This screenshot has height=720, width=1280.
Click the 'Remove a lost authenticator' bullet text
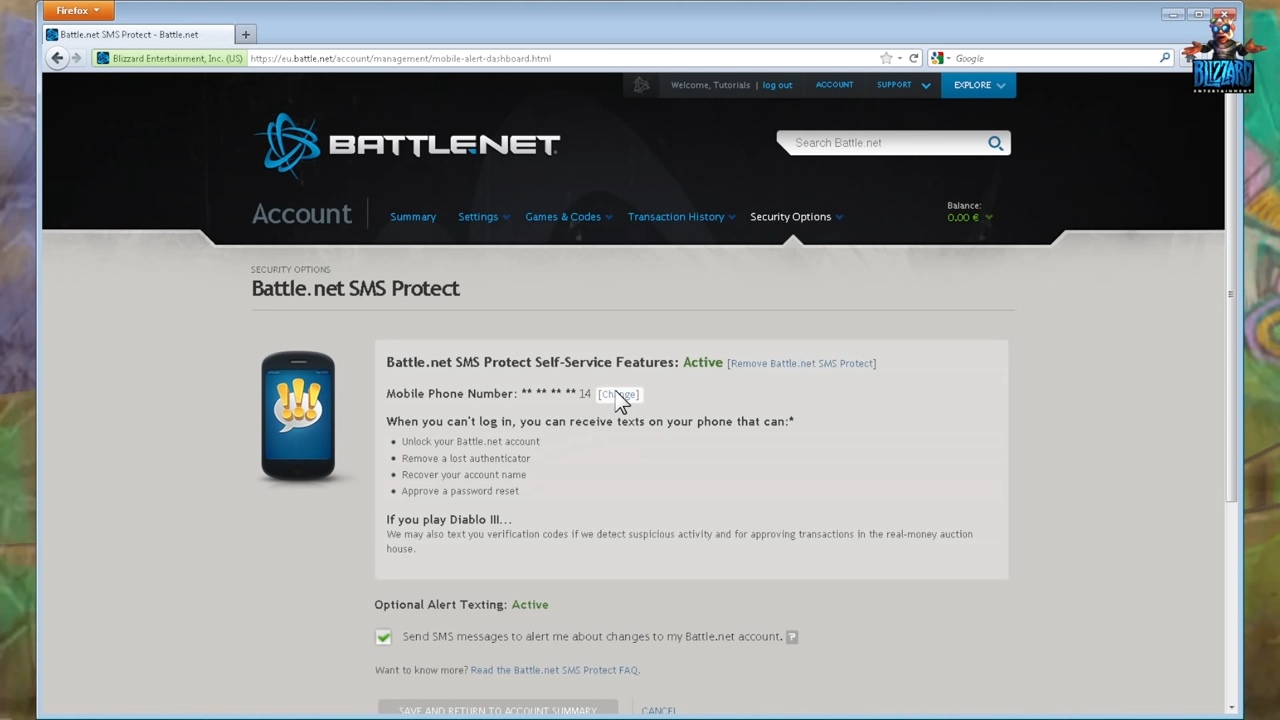[x=466, y=458]
